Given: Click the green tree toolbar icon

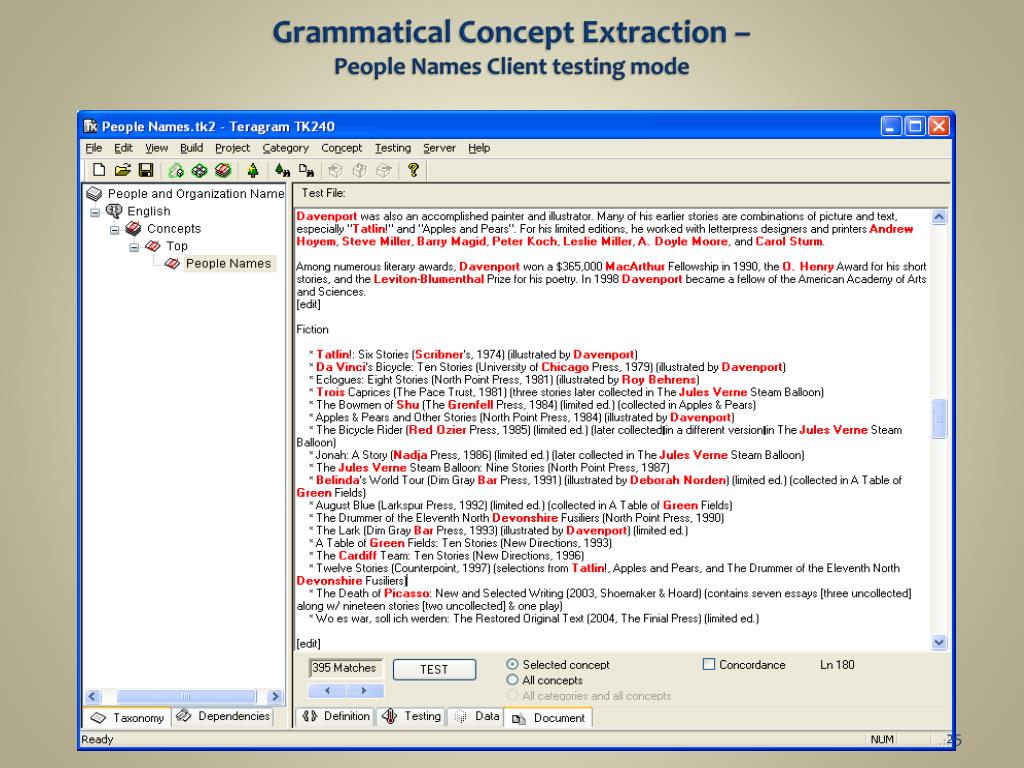Looking at the screenshot, I should click(x=253, y=170).
